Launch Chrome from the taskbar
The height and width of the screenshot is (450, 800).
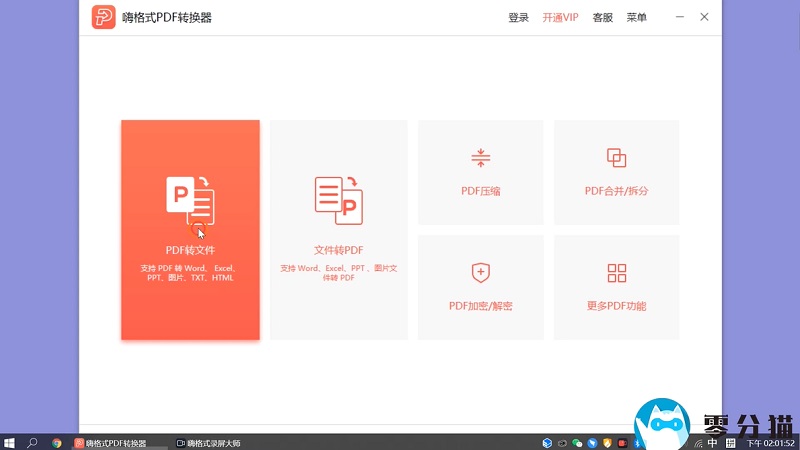coord(57,443)
